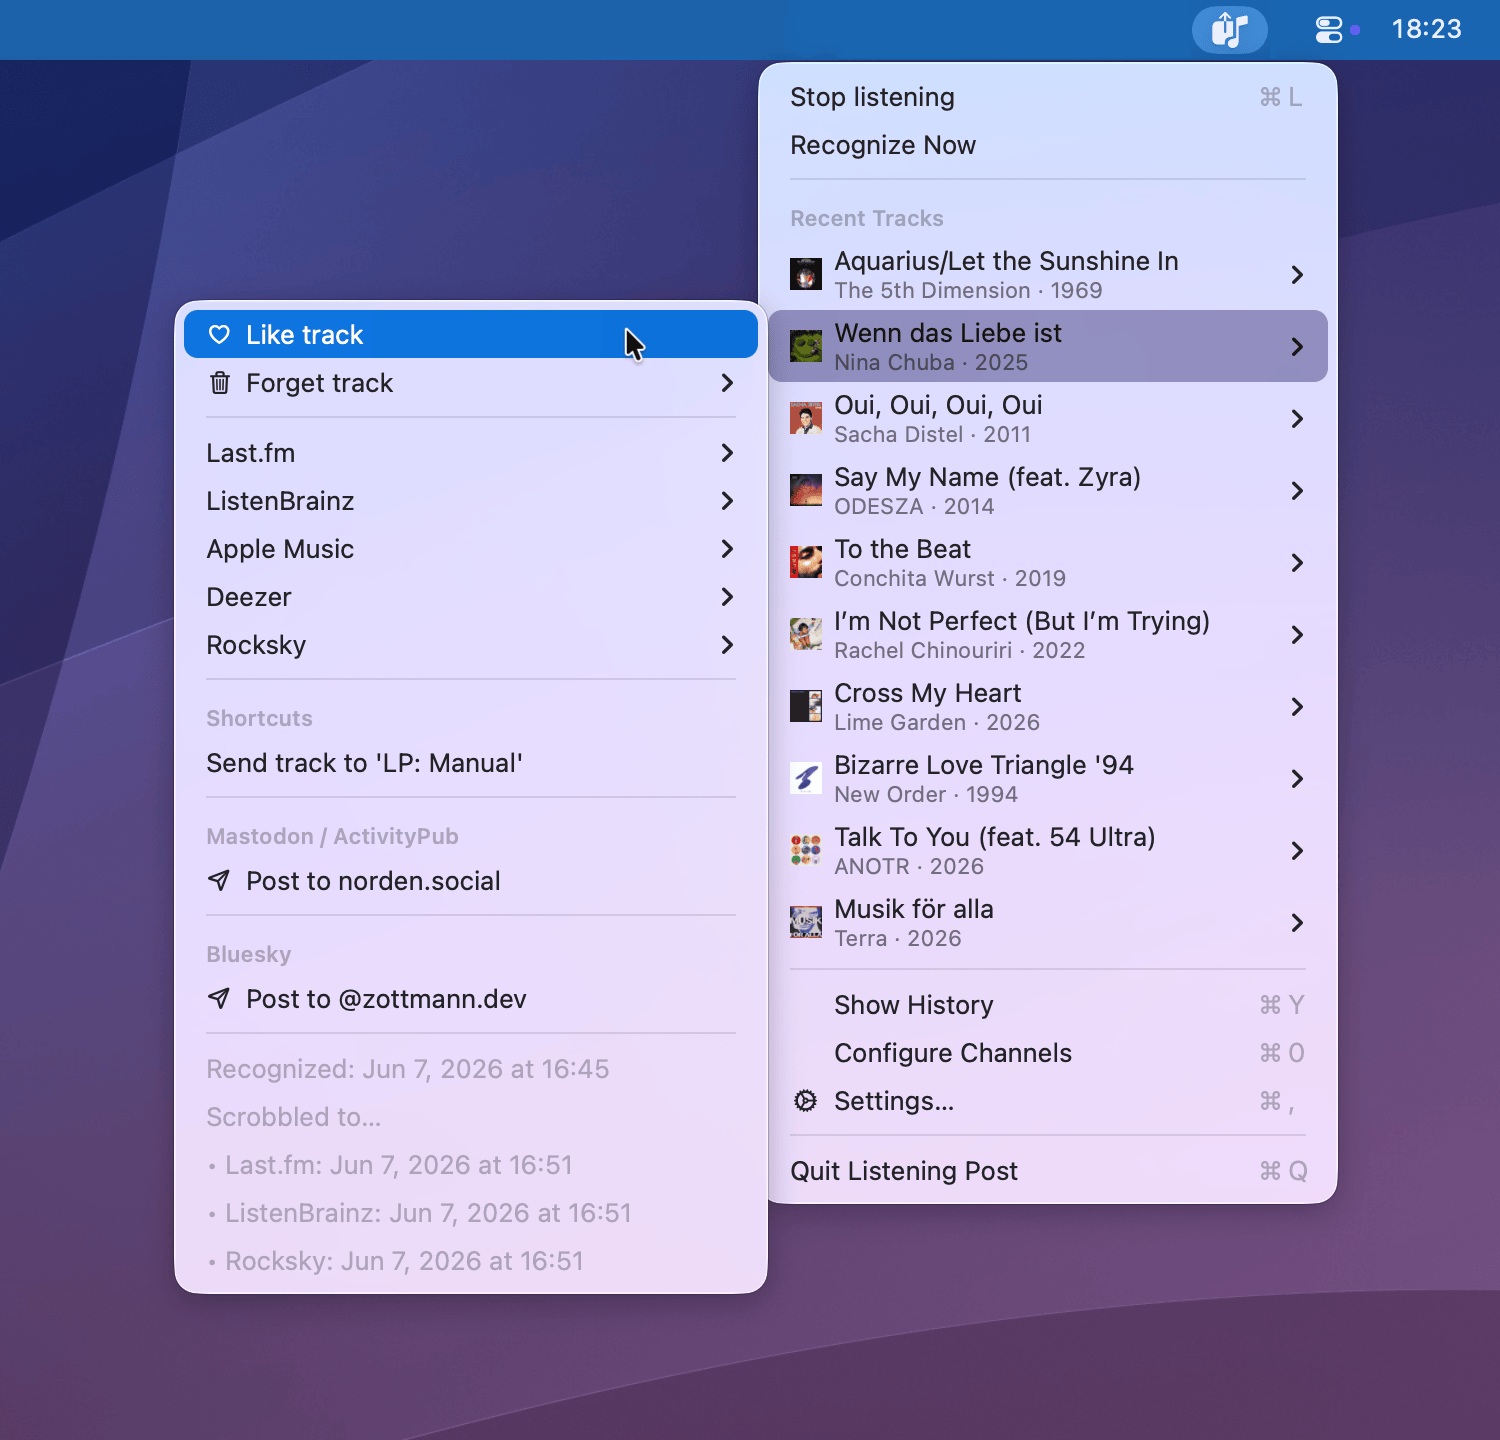The image size is (1500, 1440).
Task: Select Forget track menu item
Action: tap(471, 383)
